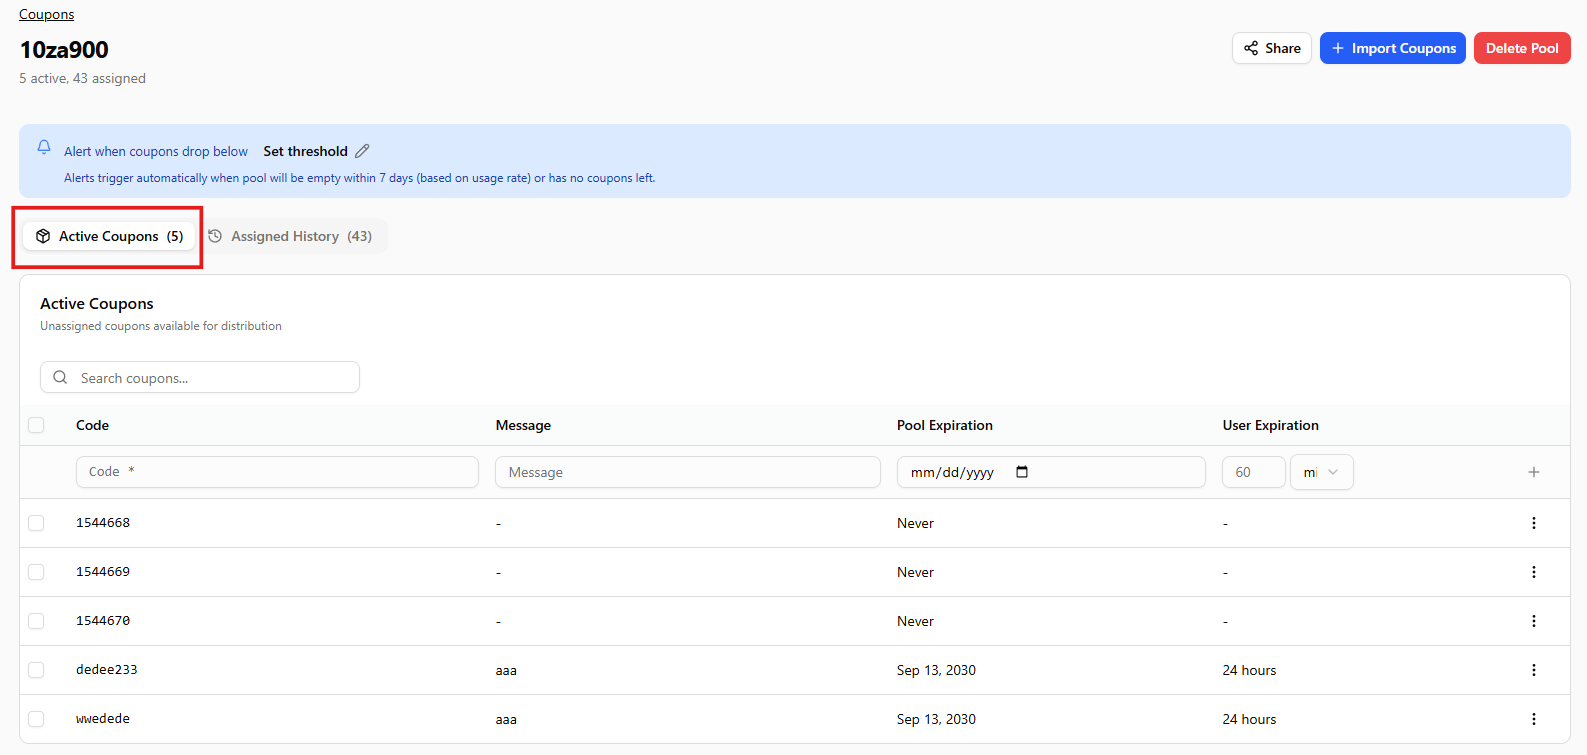Image resolution: width=1587 pixels, height=755 pixels.
Task: Click pool expiration for dedee233
Action: tap(936, 670)
